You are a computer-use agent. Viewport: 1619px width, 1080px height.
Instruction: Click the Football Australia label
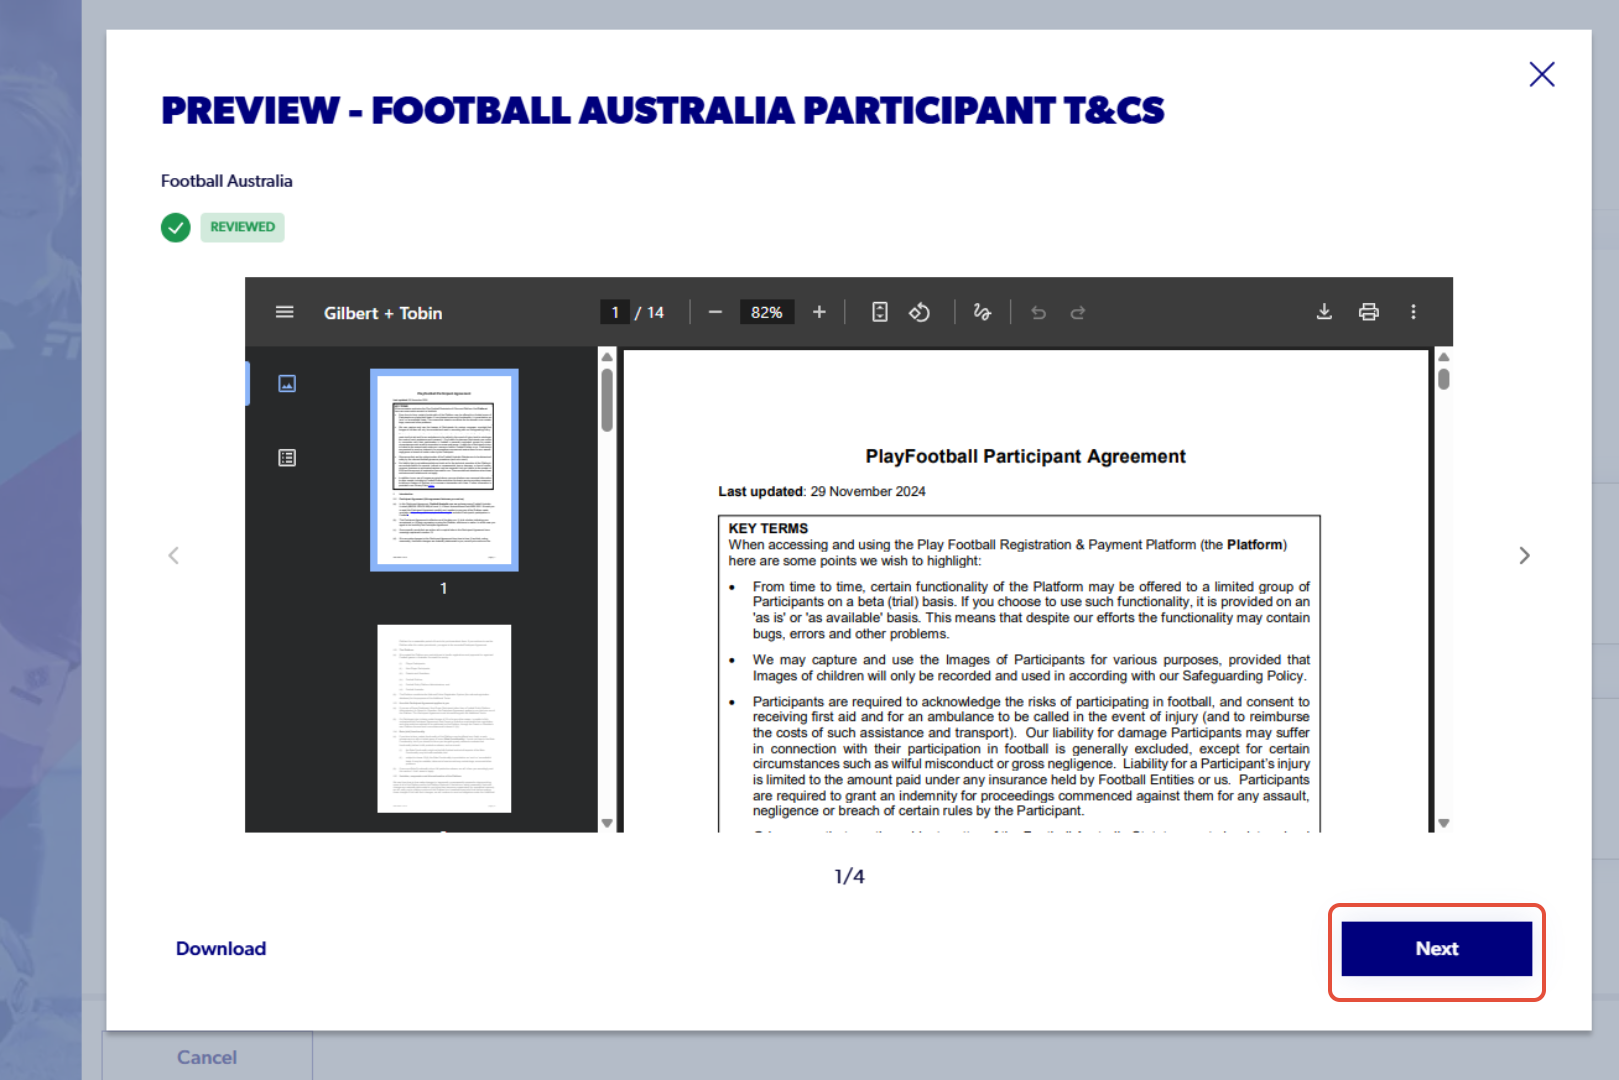227,181
